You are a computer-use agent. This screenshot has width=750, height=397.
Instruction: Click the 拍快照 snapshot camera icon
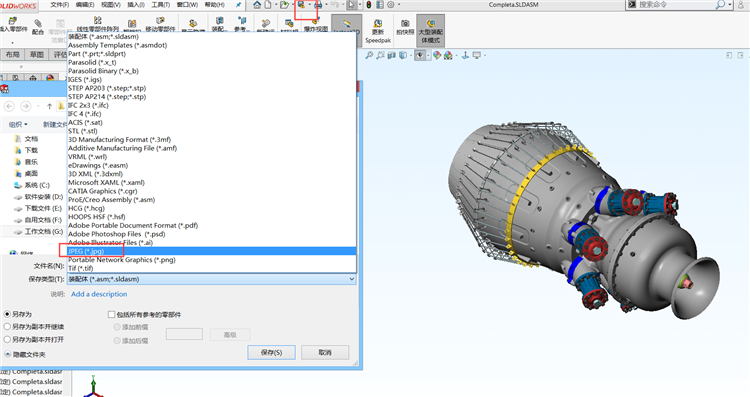pyautogui.click(x=405, y=28)
